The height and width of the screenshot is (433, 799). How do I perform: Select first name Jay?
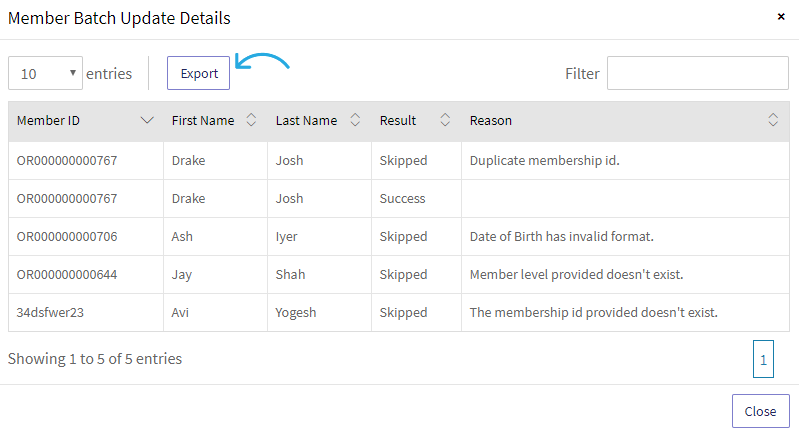tap(181, 275)
